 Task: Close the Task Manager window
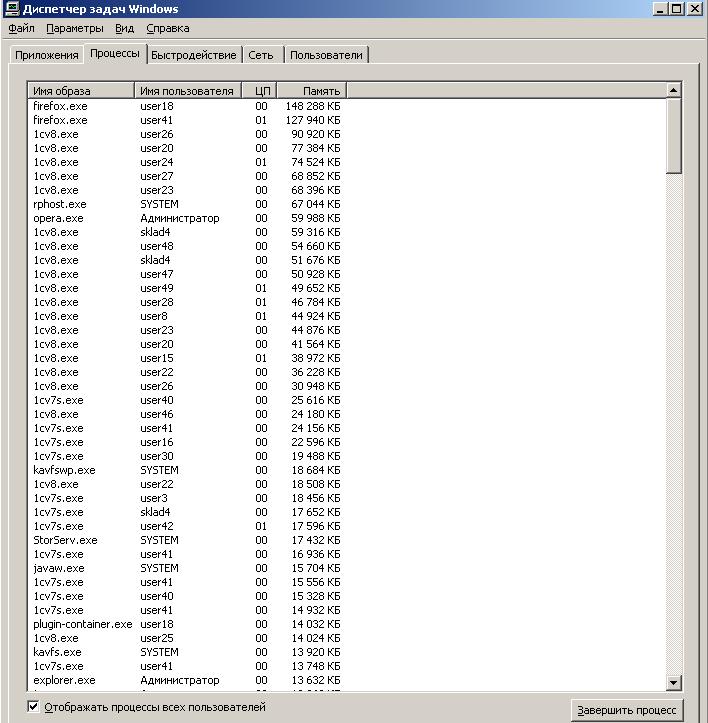pyautogui.click(x=695, y=9)
